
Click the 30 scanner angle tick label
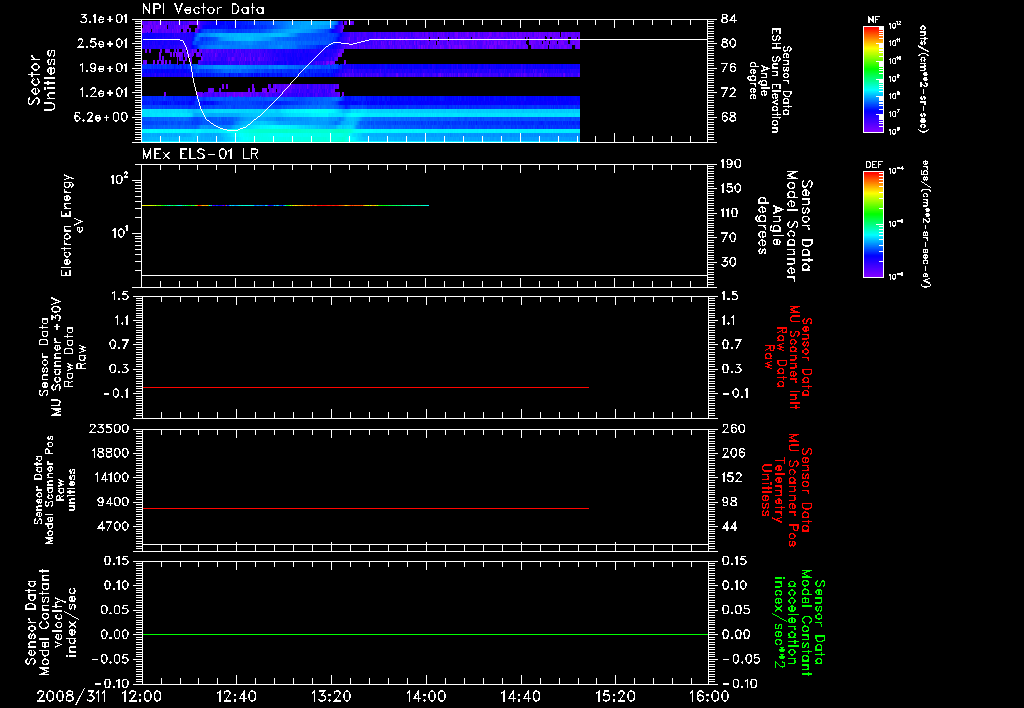coord(729,262)
